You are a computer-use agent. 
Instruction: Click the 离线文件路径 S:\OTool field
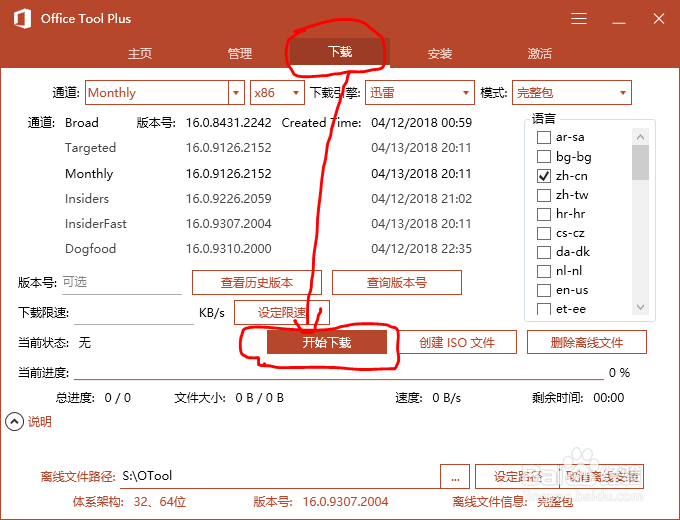tap(280, 476)
